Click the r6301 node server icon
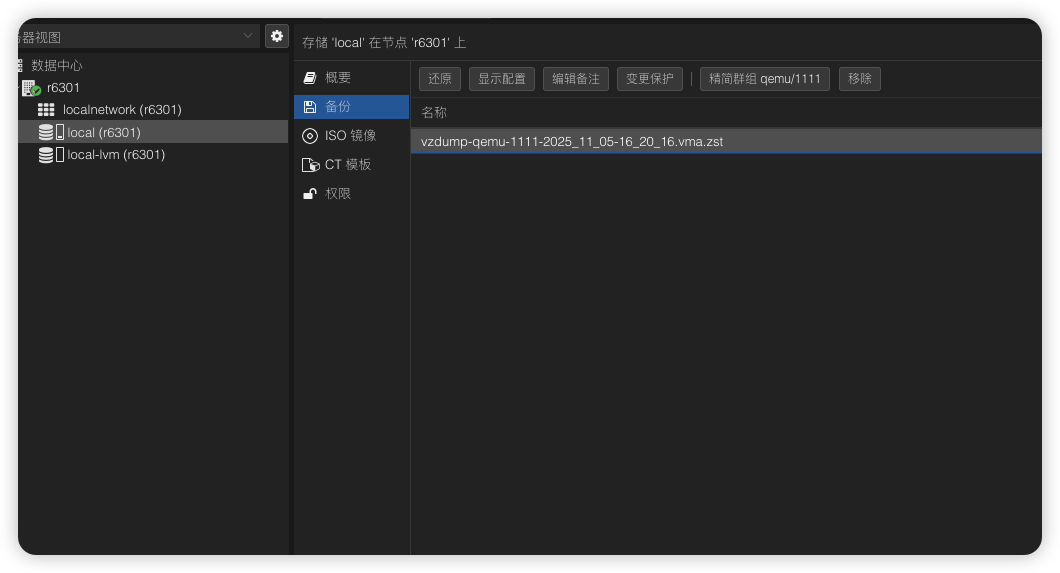Screen dimensions: 1060x573 click(31, 88)
